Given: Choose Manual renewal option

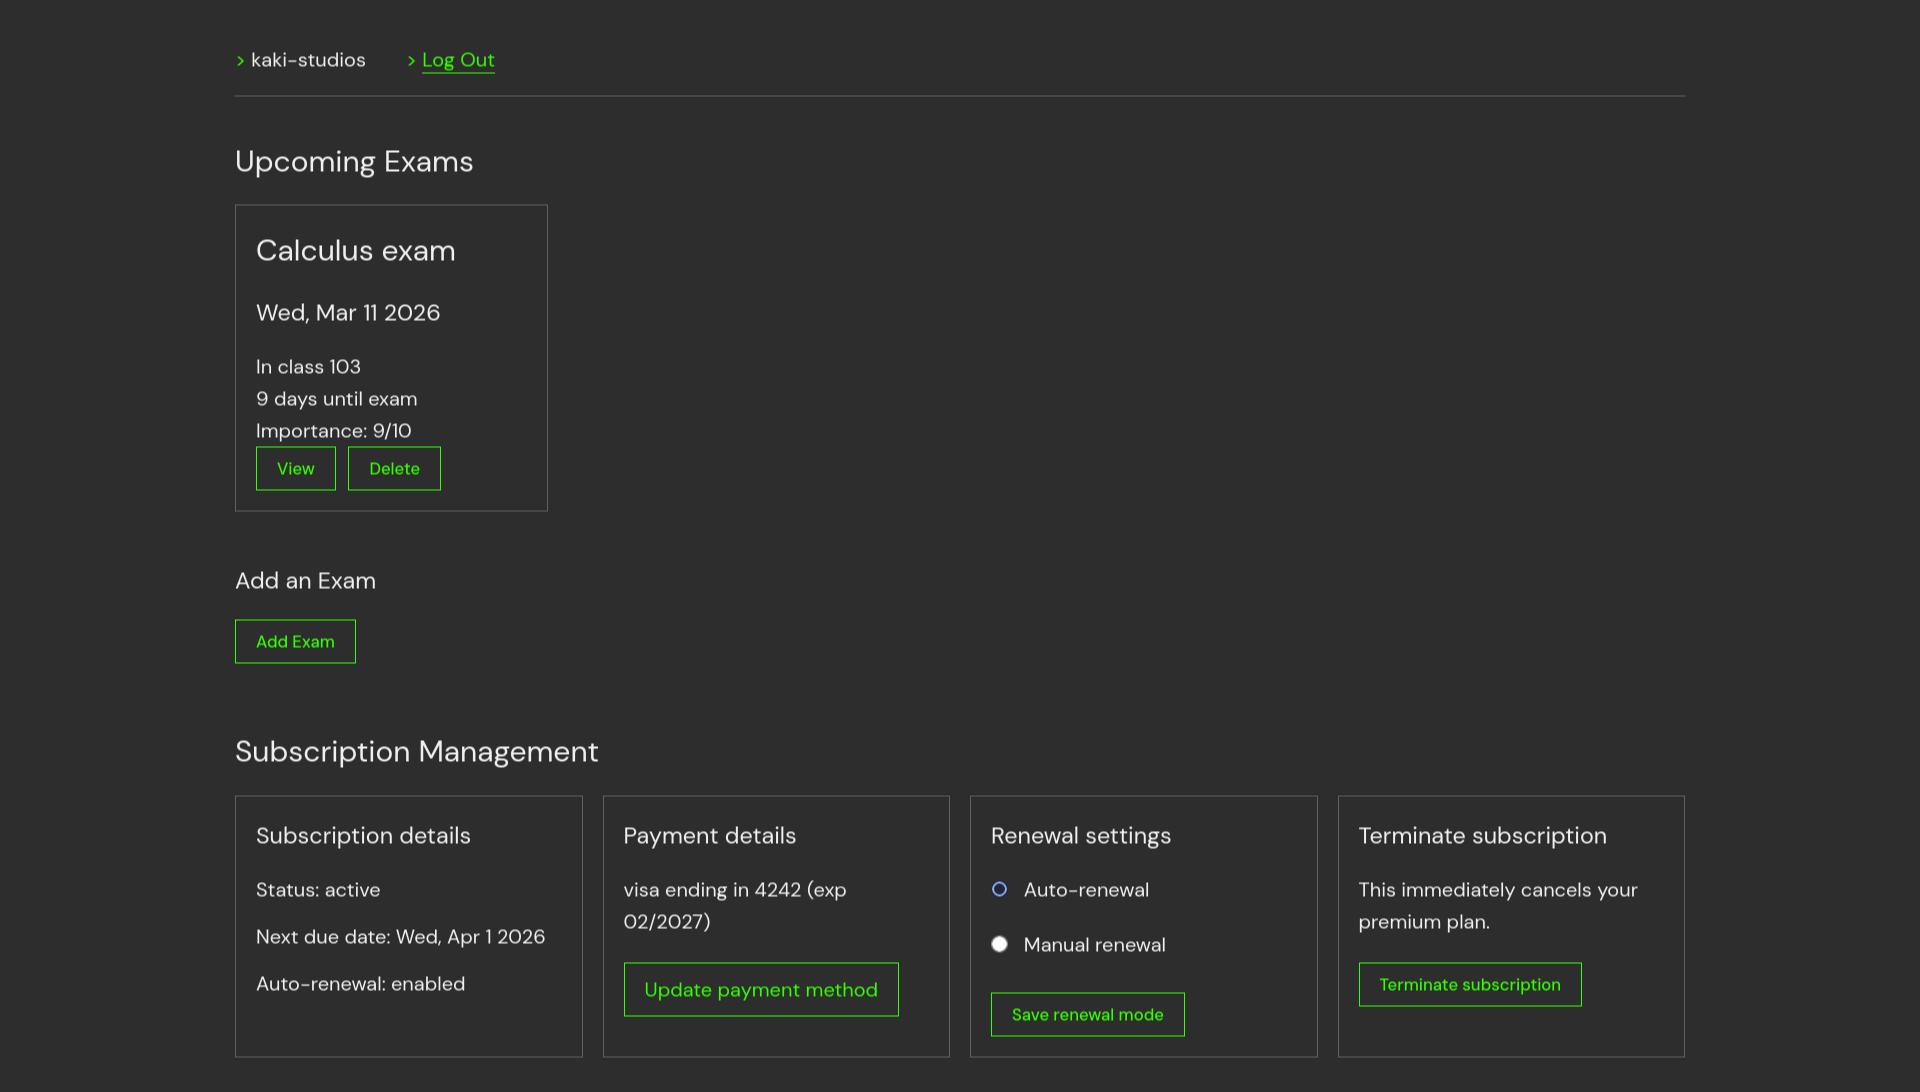Looking at the screenshot, I should pos(999,943).
